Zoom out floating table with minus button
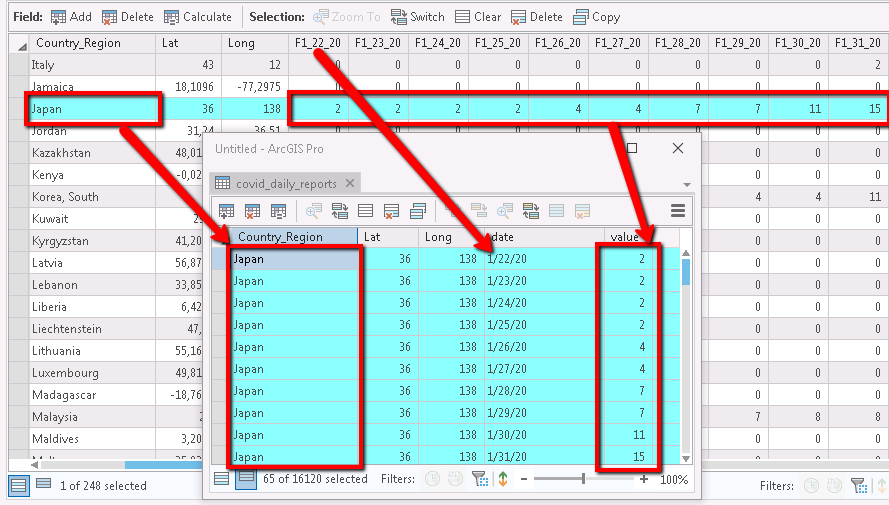Screen dimensions: 889x505 [x=524, y=479]
